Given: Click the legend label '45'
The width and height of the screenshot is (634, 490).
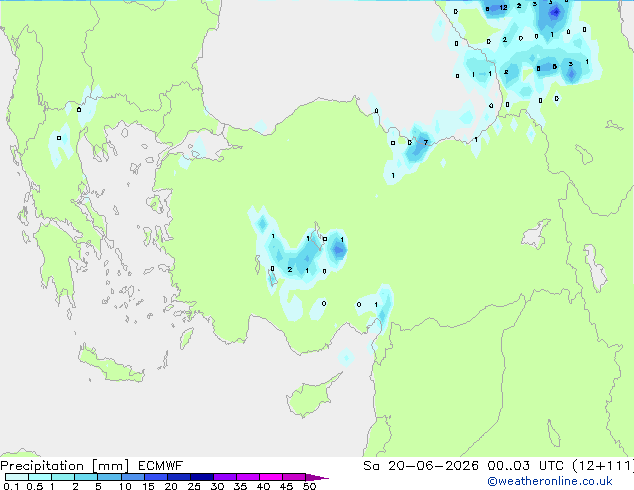Looking at the screenshot, I should pos(286,486).
